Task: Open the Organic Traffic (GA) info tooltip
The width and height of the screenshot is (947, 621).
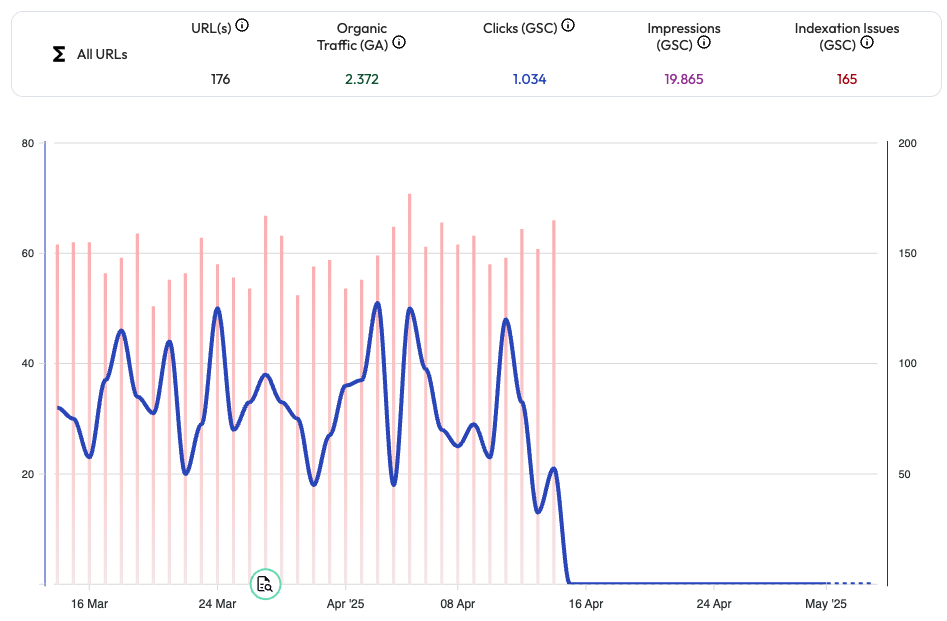Action: click(x=400, y=43)
